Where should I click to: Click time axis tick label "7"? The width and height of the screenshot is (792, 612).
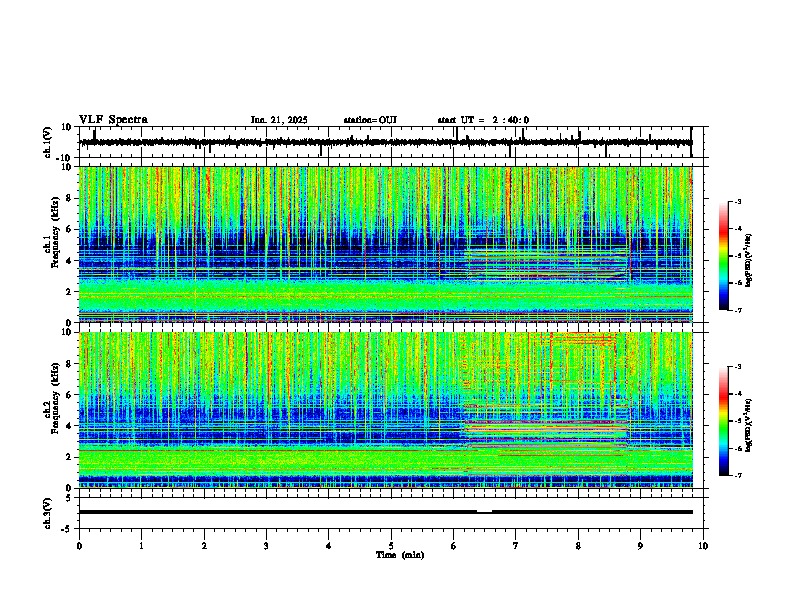pyautogui.click(x=516, y=546)
